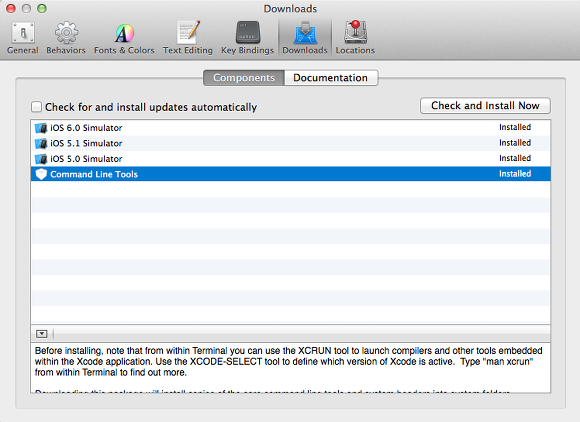Screen dimensions: 580x422
Task: Click the Command Line Tools shield icon
Action: (x=41, y=174)
